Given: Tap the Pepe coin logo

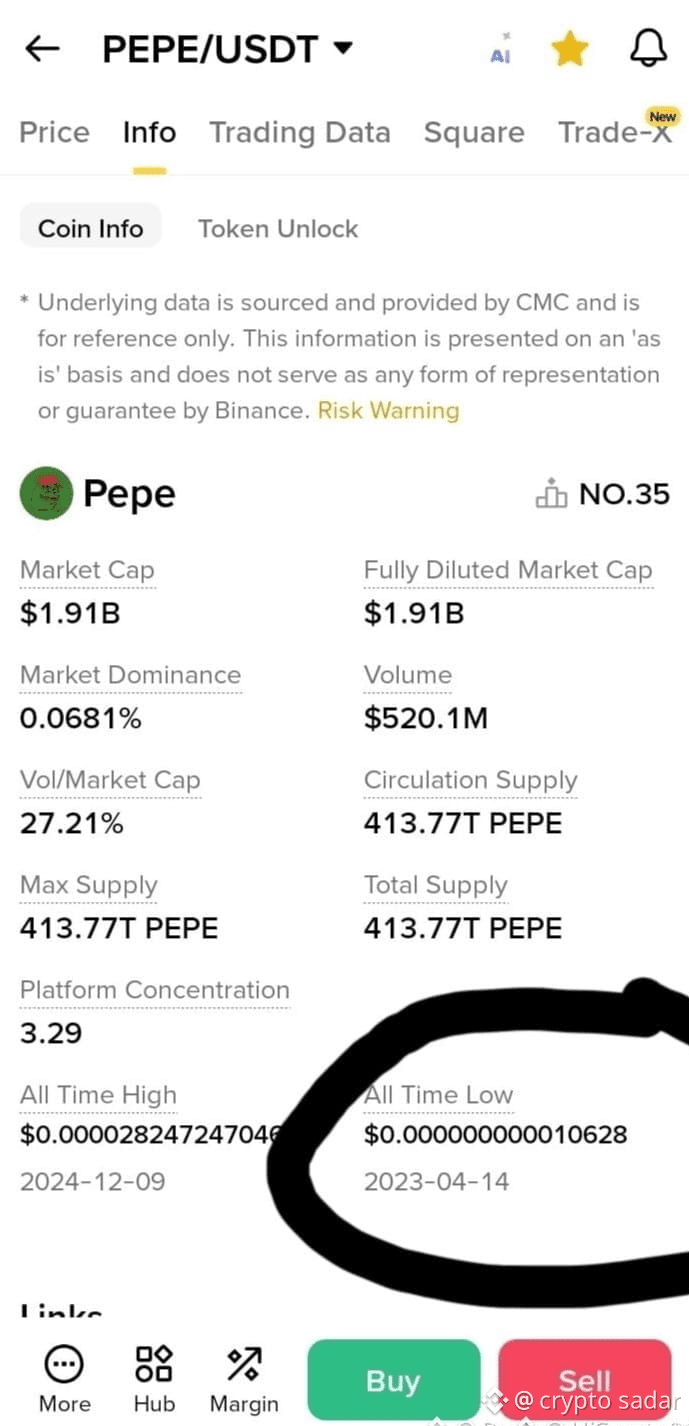Looking at the screenshot, I should [46, 493].
